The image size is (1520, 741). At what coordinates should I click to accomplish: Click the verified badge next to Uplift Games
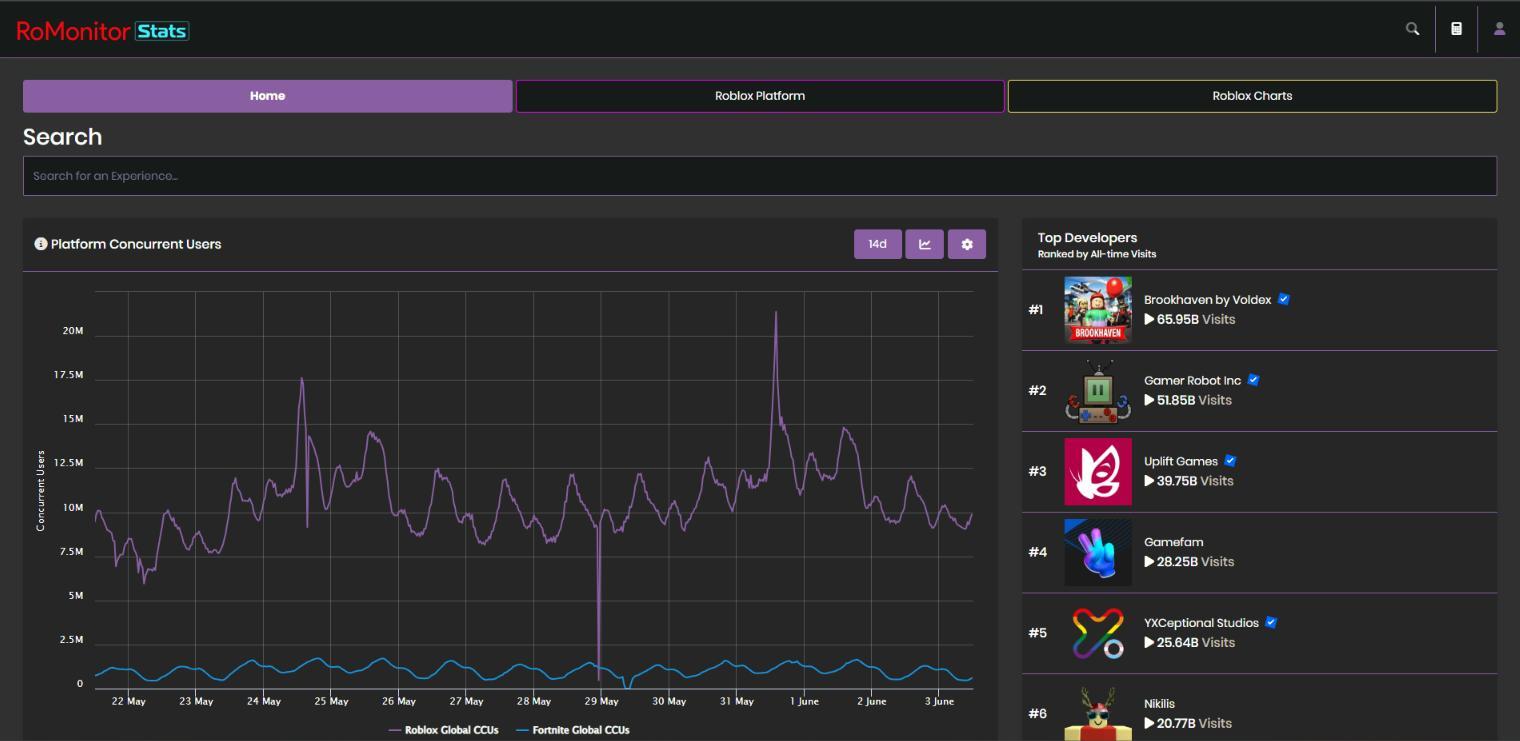(1231, 460)
